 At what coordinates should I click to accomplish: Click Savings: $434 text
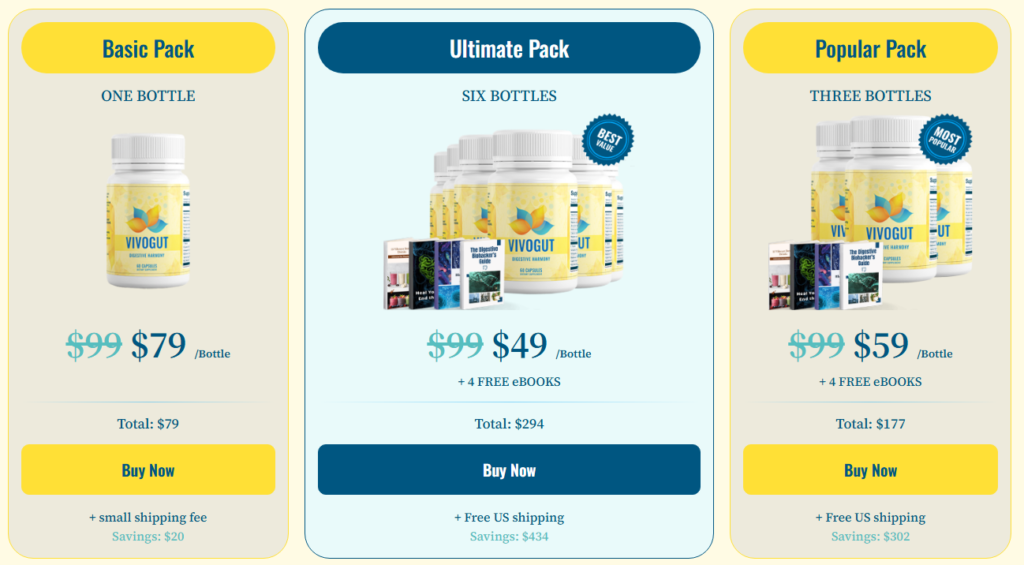pyautogui.click(x=509, y=537)
